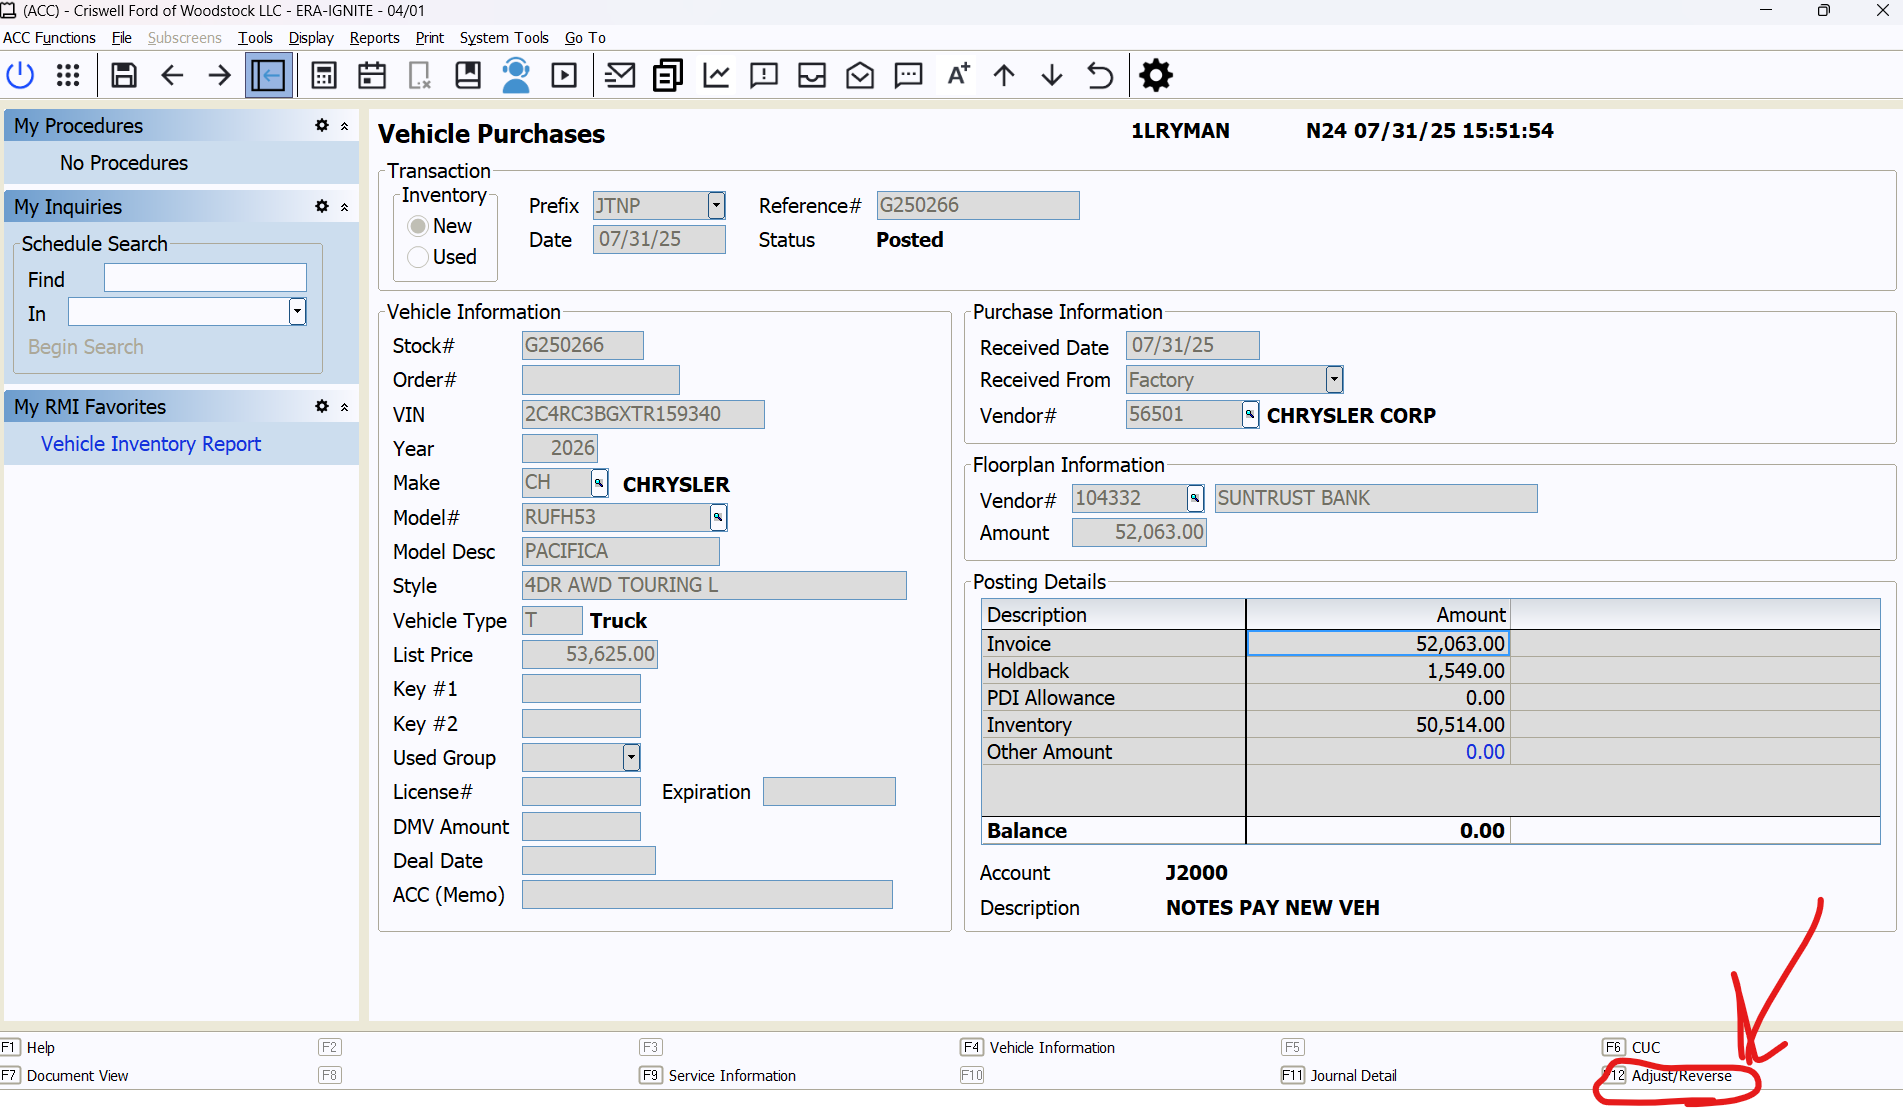The height and width of the screenshot is (1108, 1903).
Task: Click the save floppy disk icon
Action: [x=124, y=76]
